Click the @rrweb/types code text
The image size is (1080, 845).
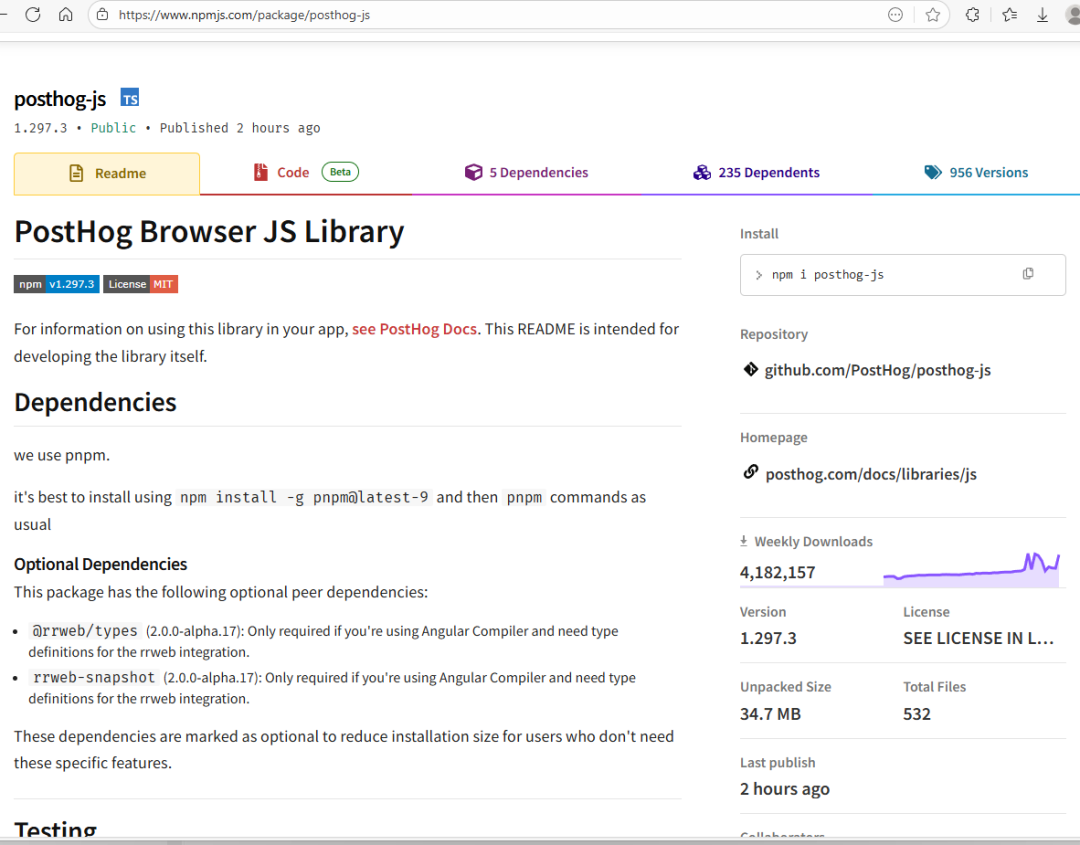point(85,631)
